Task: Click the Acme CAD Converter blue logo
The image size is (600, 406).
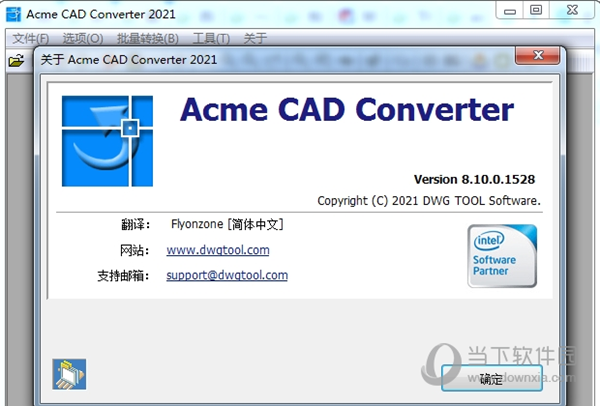Action: 108,141
